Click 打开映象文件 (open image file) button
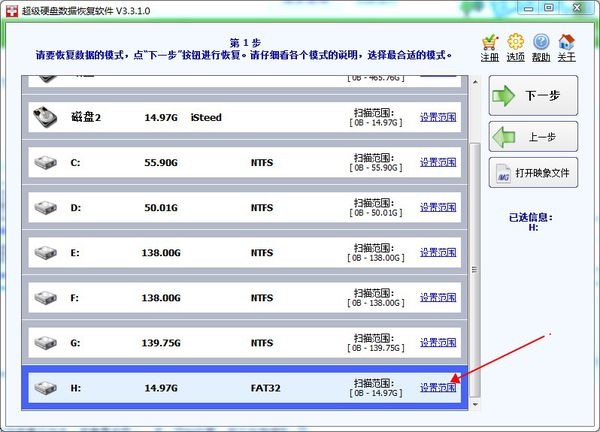The width and height of the screenshot is (600, 432). click(x=534, y=173)
